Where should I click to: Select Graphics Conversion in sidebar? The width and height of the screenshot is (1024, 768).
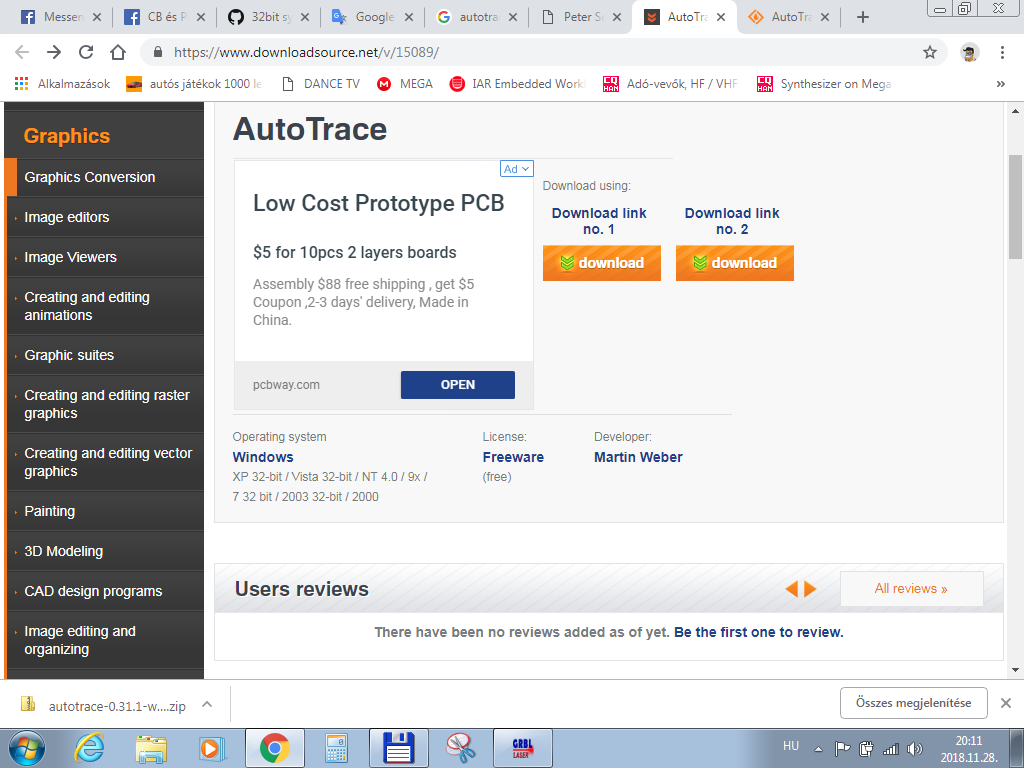(x=89, y=177)
